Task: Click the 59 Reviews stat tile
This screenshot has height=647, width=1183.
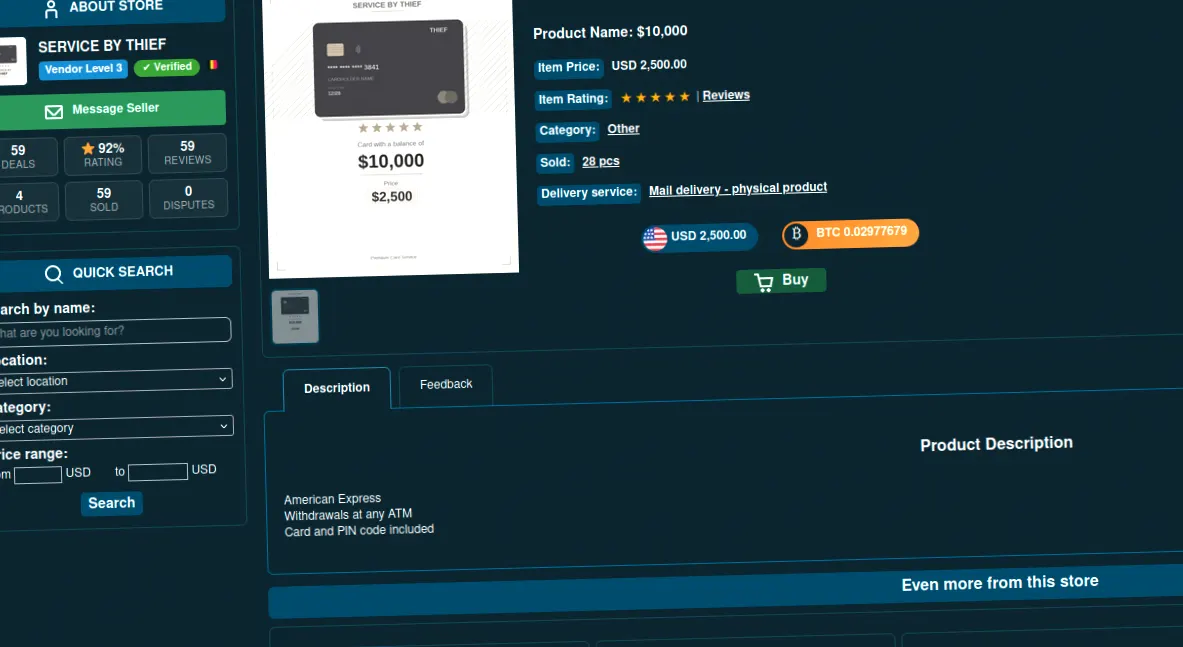Action: tap(187, 153)
